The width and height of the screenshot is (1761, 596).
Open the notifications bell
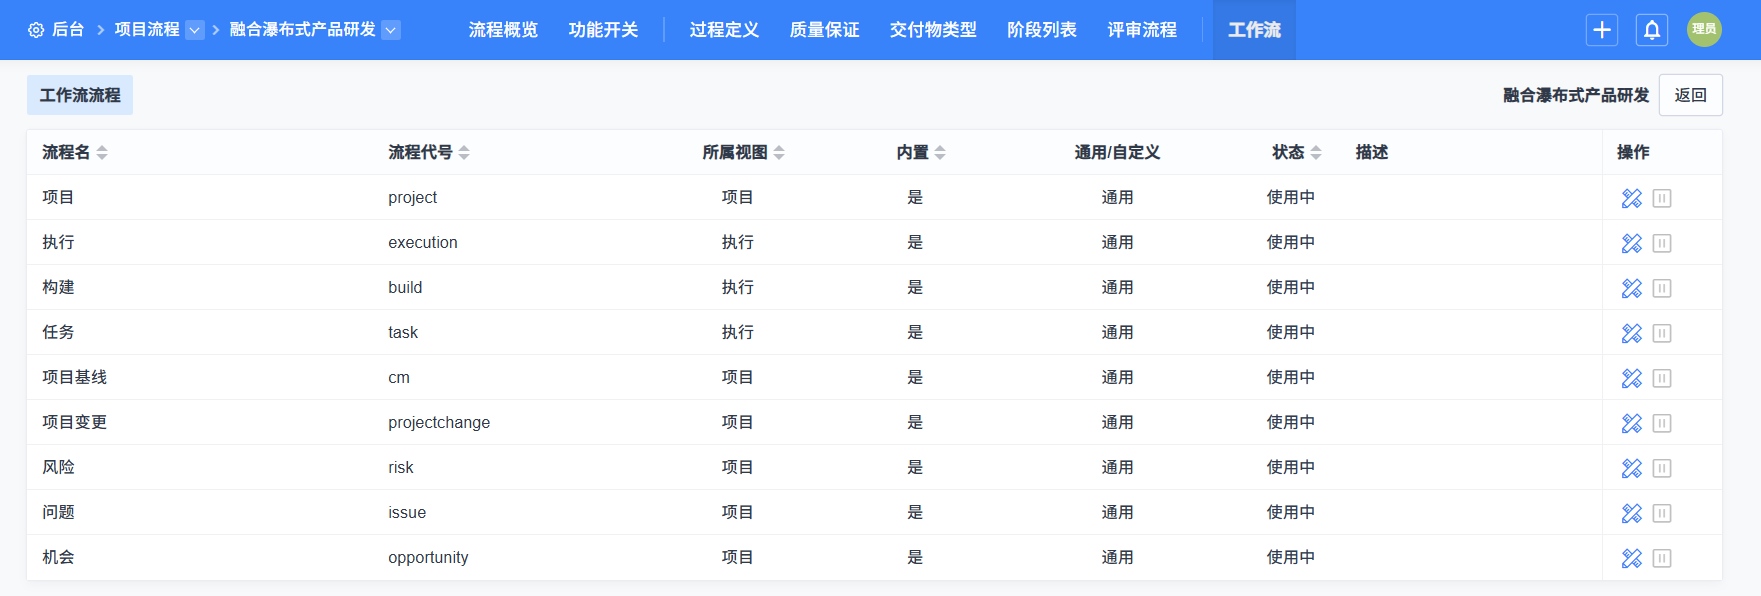(x=1652, y=30)
